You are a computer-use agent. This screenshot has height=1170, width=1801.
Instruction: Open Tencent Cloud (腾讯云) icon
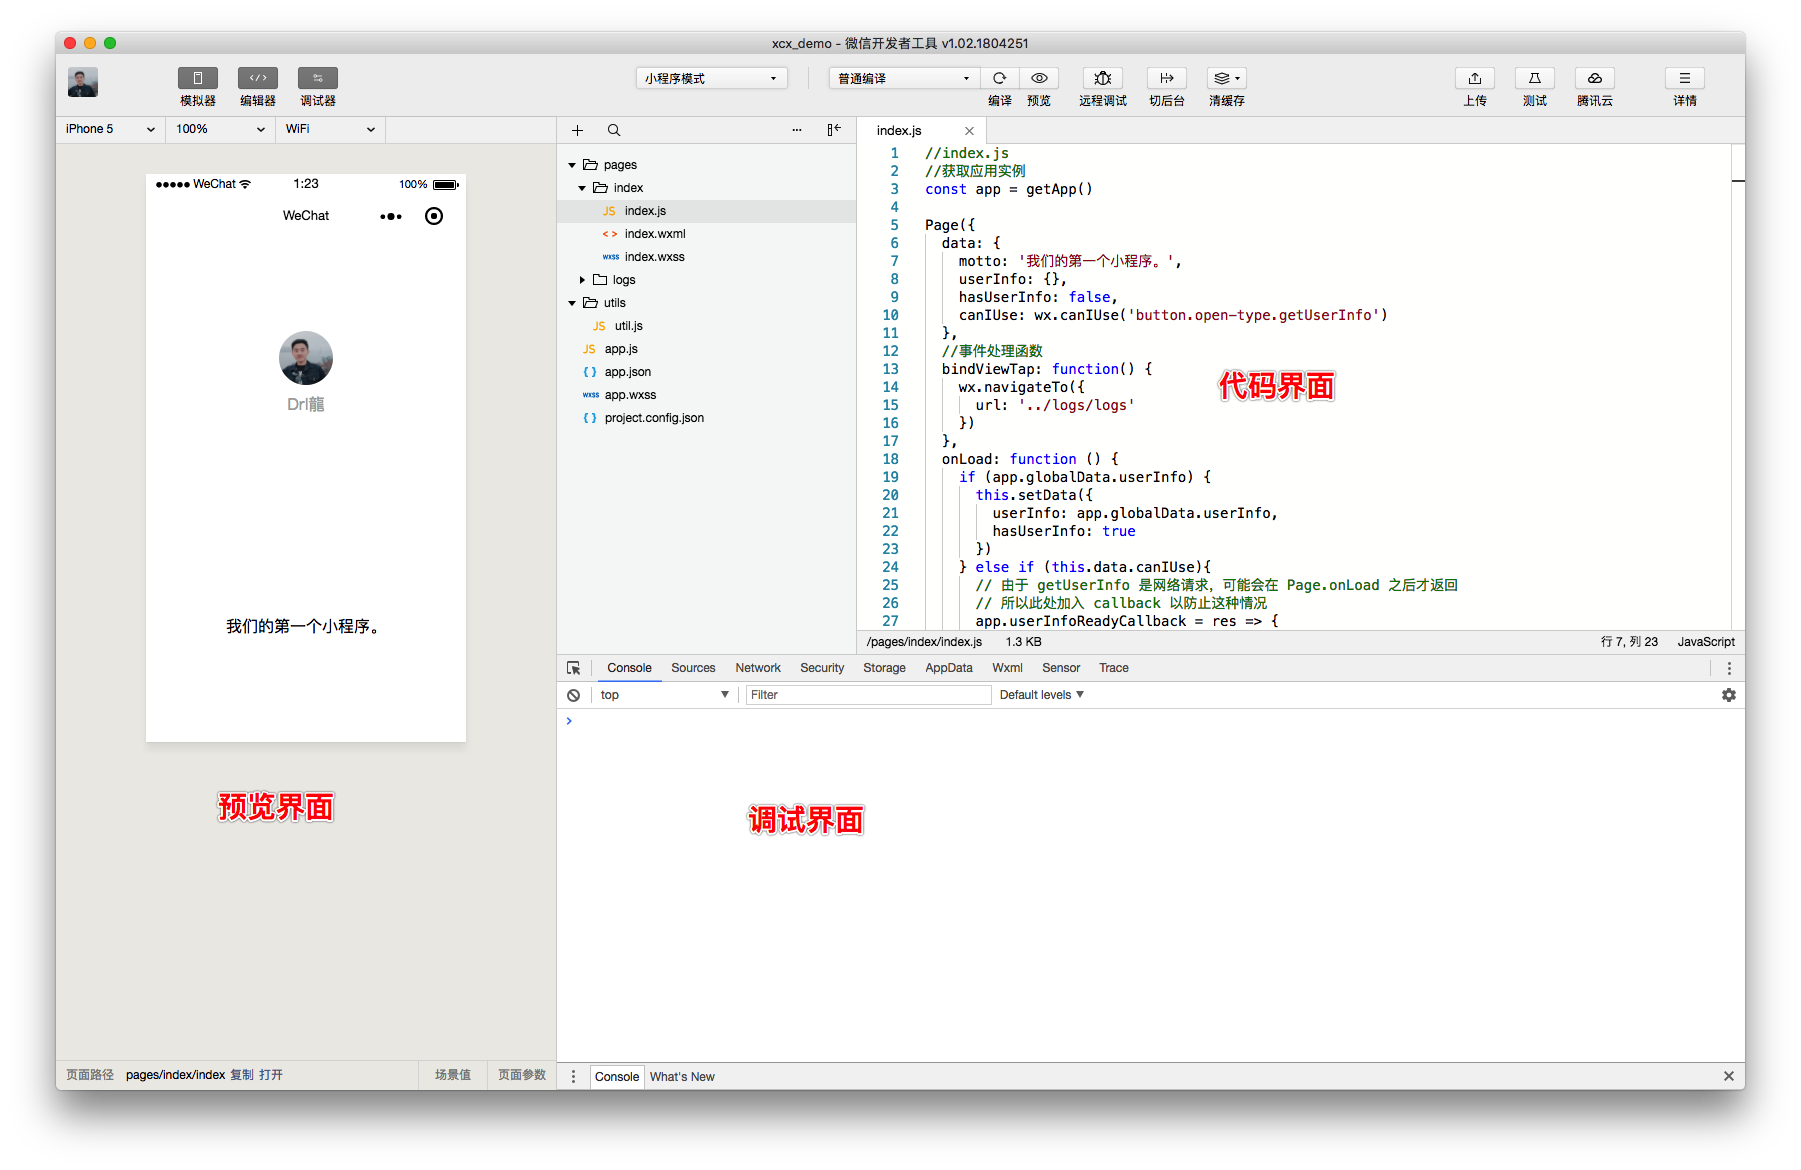1595,78
